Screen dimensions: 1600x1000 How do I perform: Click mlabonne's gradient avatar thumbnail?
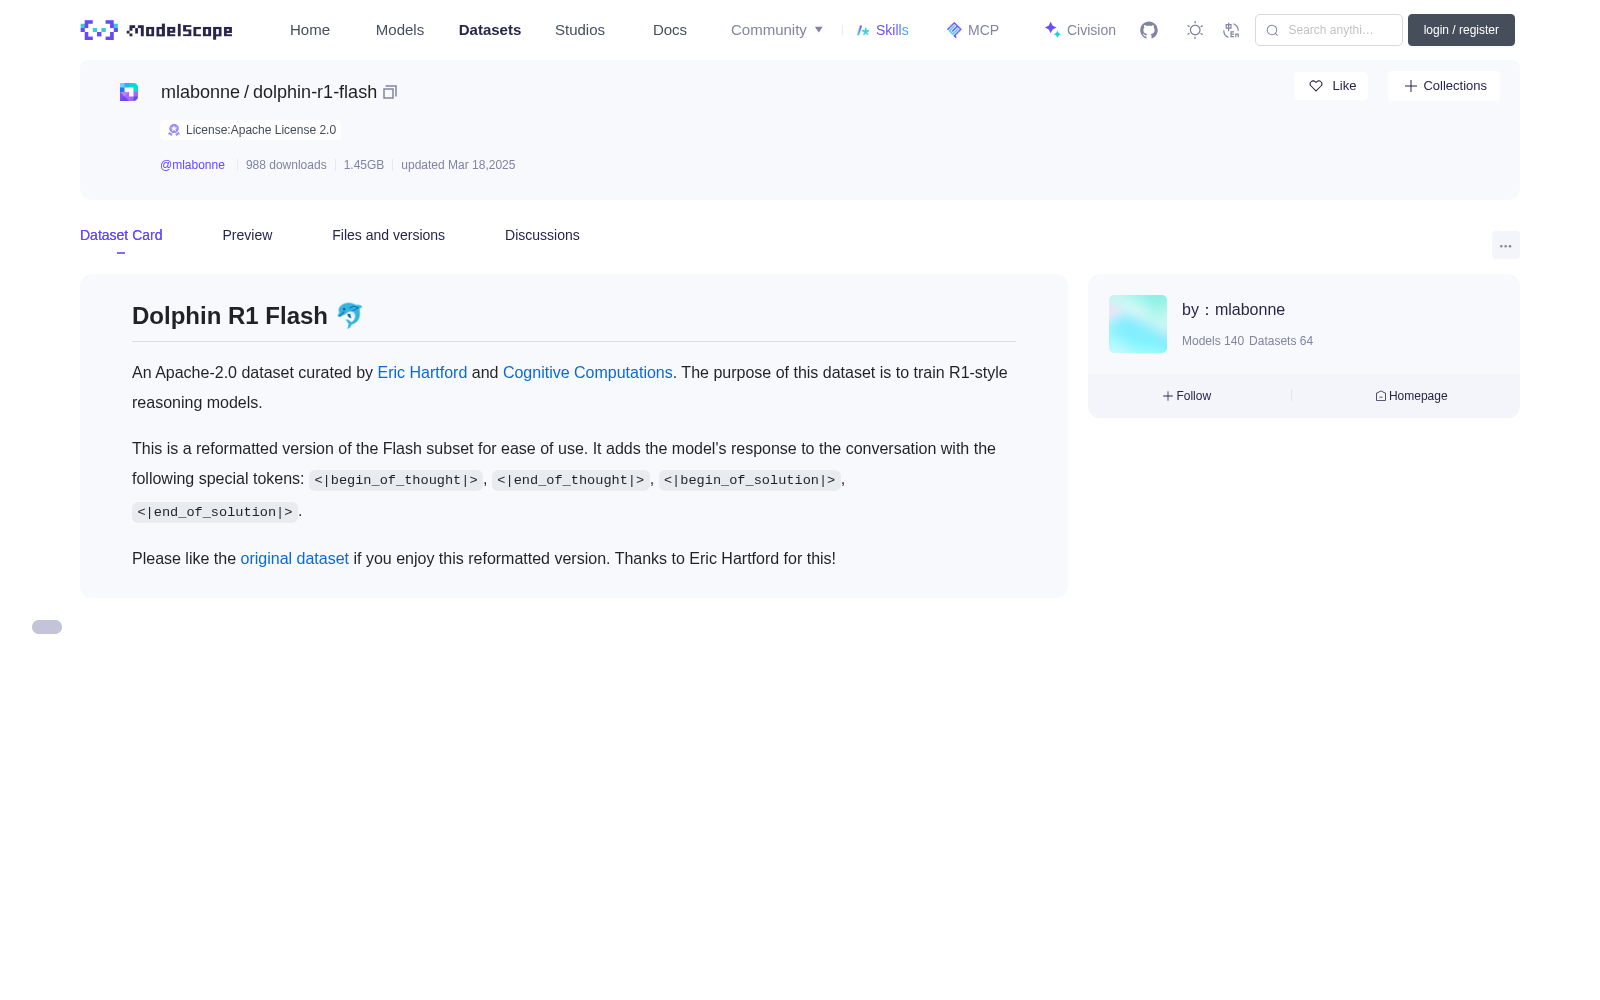tap(1138, 324)
